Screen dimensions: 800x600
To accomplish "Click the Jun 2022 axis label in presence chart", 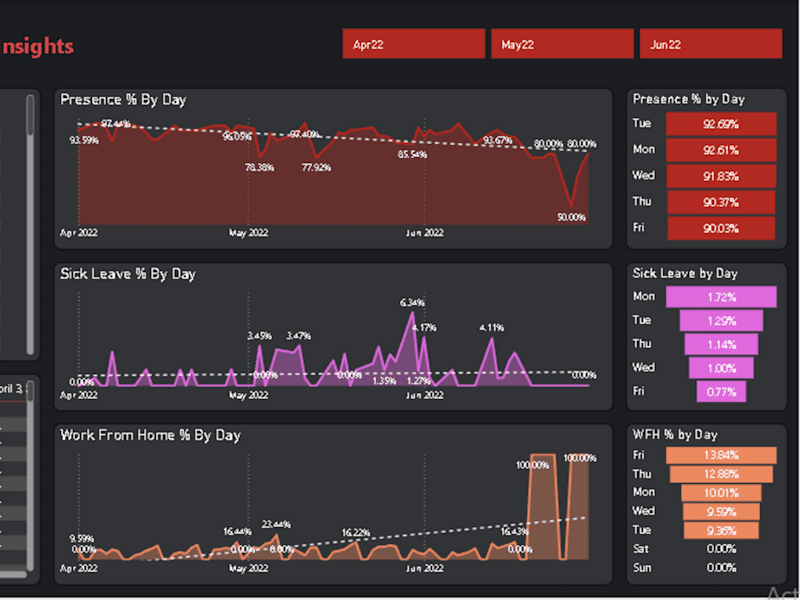I will pos(424,233).
